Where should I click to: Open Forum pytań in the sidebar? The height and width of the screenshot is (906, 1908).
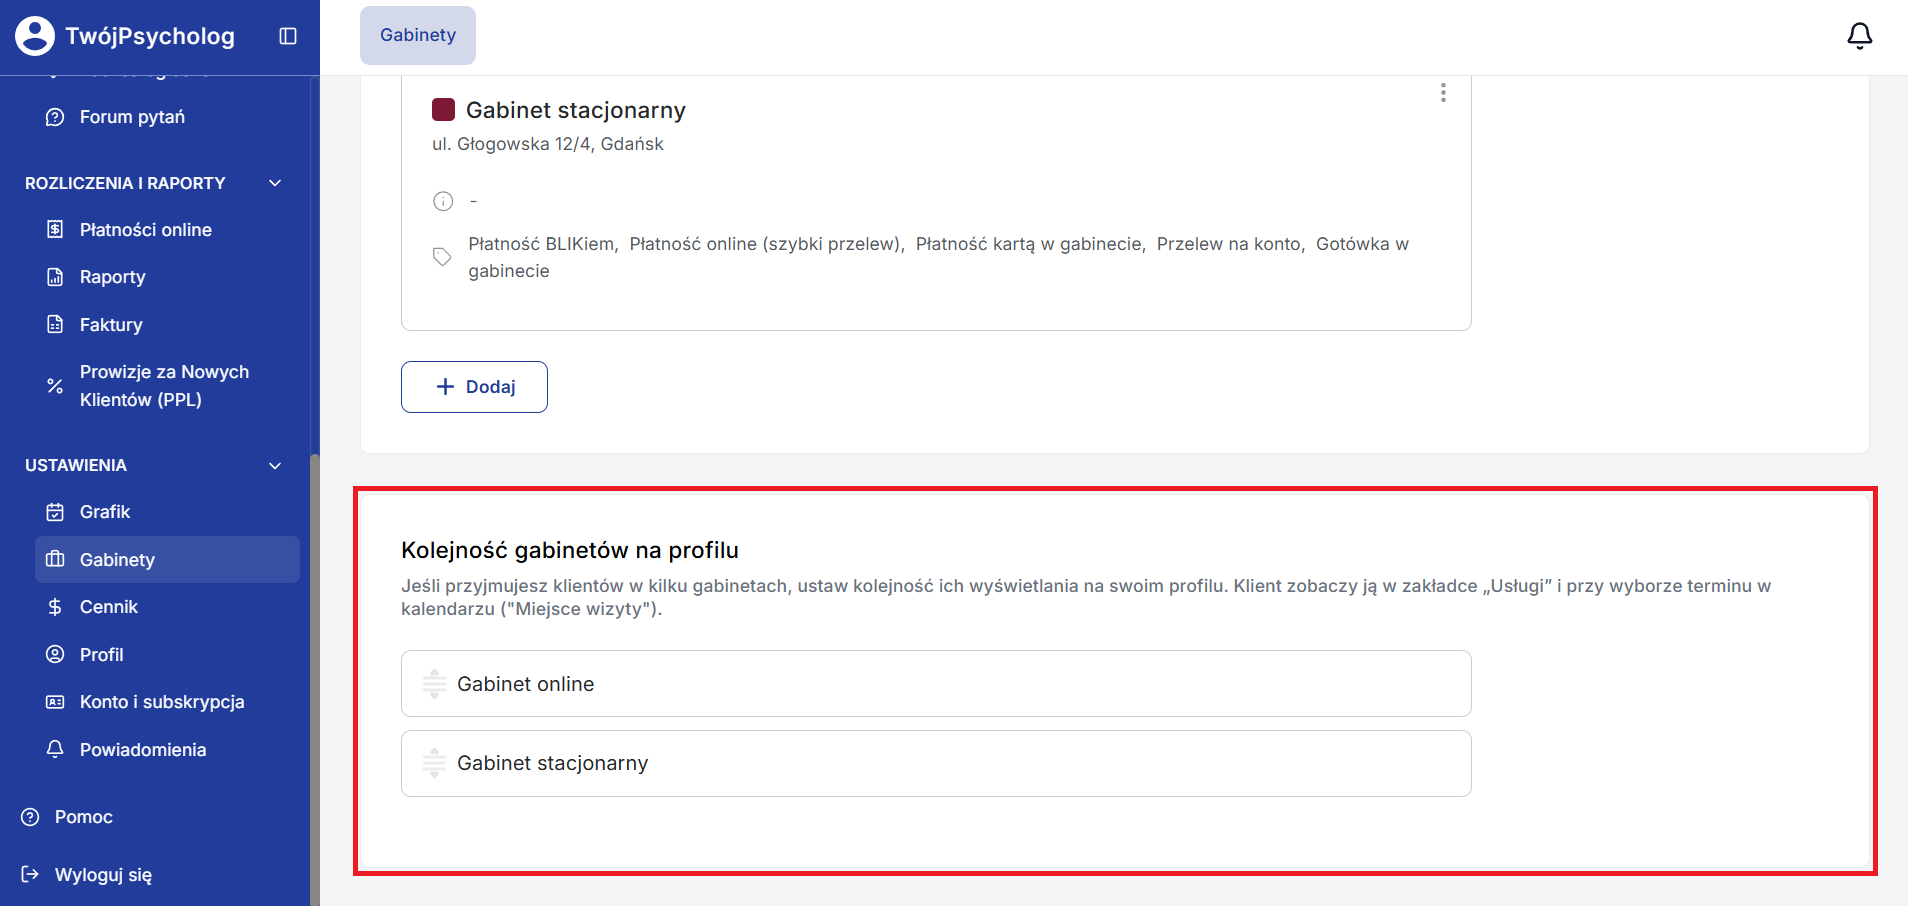point(132,117)
